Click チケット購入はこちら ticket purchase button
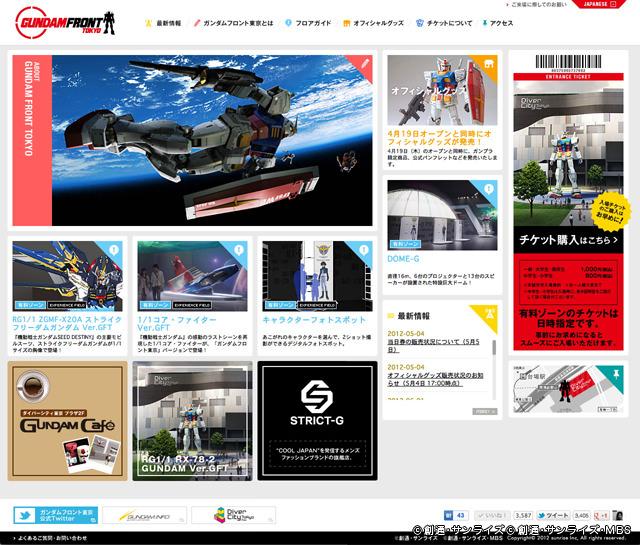The height and width of the screenshot is (545, 640). tap(566, 240)
